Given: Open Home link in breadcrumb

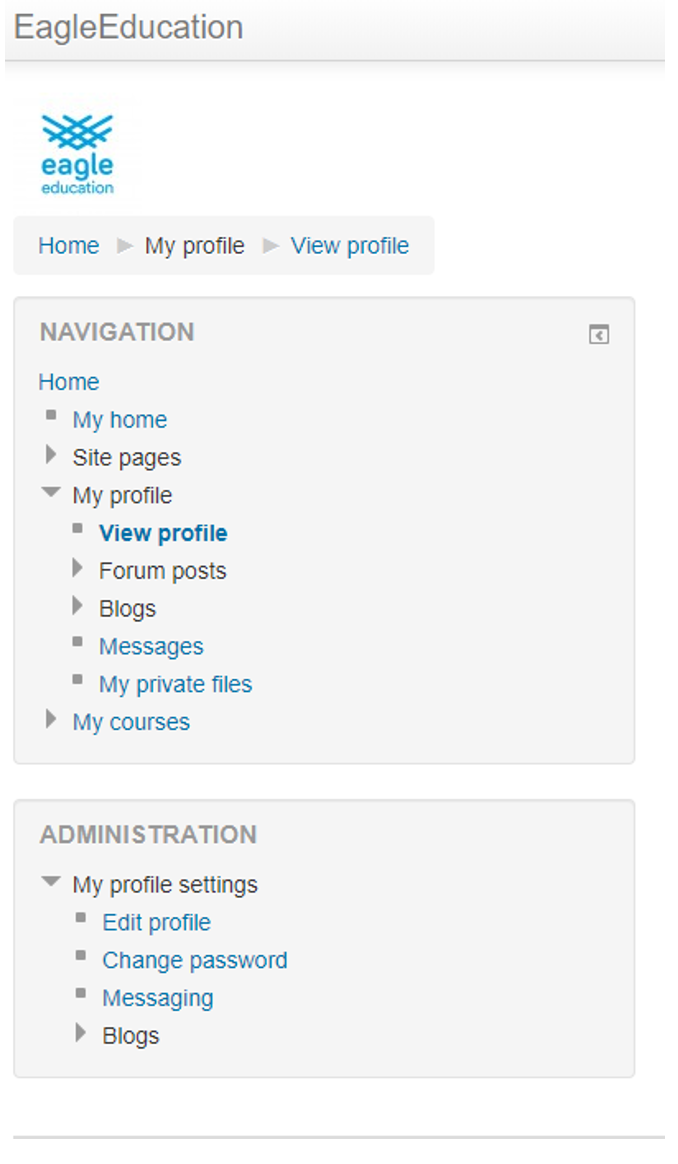Looking at the screenshot, I should [x=69, y=246].
